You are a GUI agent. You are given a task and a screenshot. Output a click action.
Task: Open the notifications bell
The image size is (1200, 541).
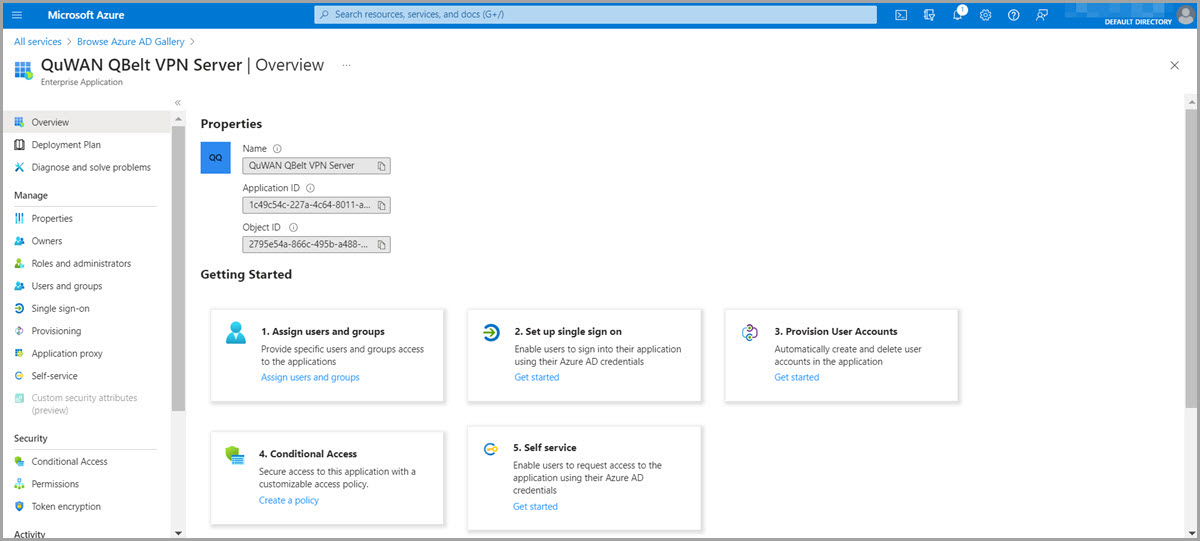pyautogui.click(x=958, y=14)
